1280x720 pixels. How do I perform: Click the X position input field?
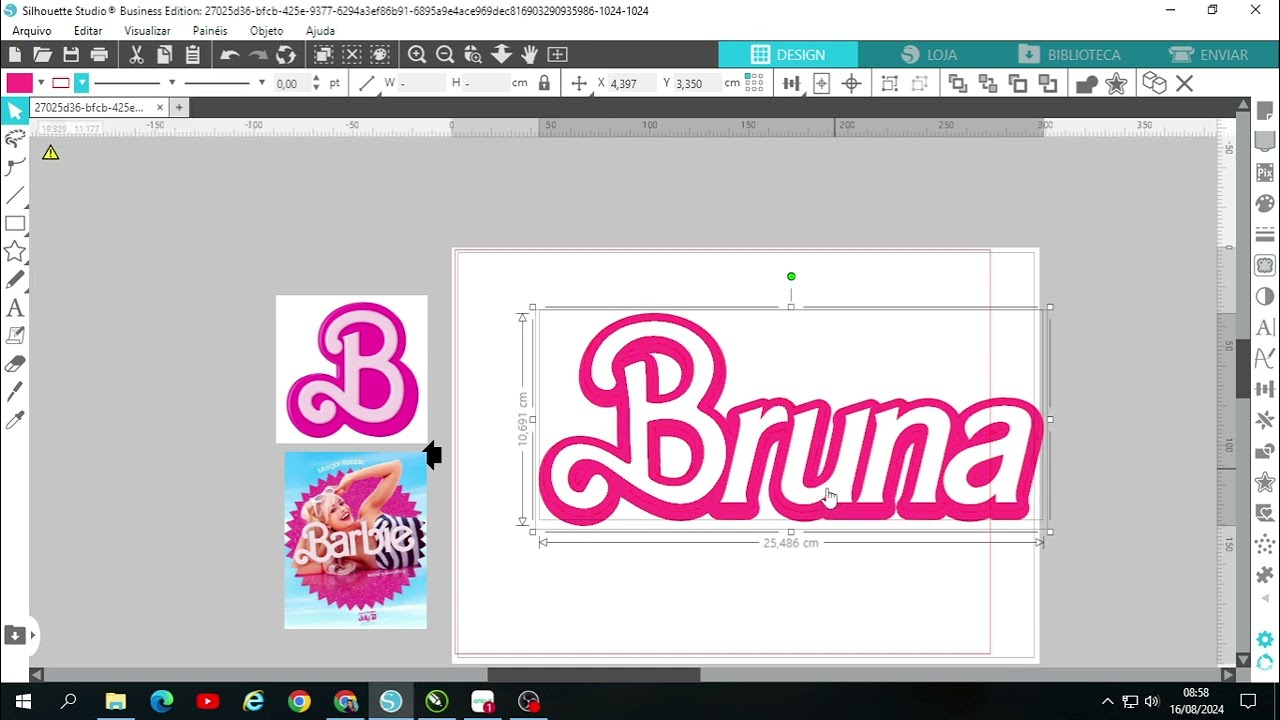pyautogui.click(x=631, y=84)
